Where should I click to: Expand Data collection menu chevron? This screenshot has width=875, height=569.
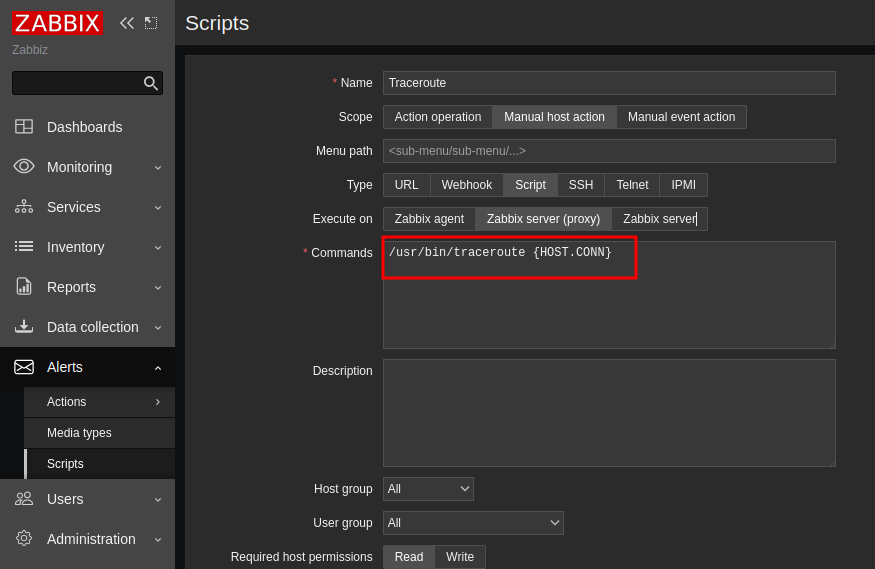click(x=158, y=327)
